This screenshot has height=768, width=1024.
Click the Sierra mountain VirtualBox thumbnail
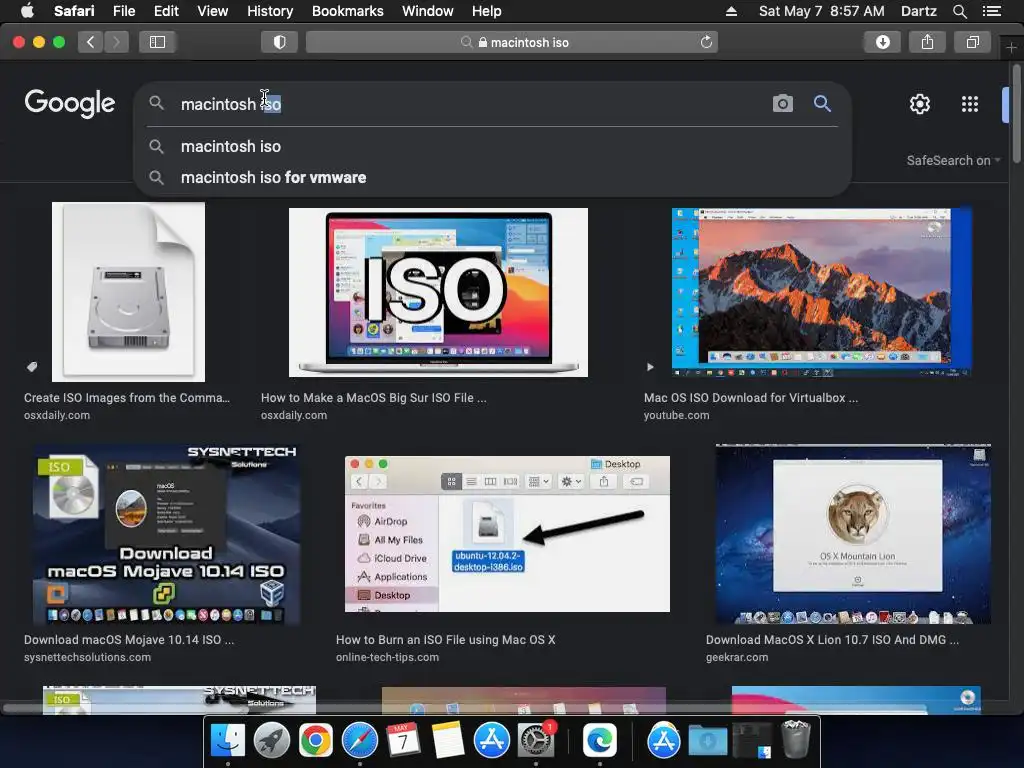[822, 293]
